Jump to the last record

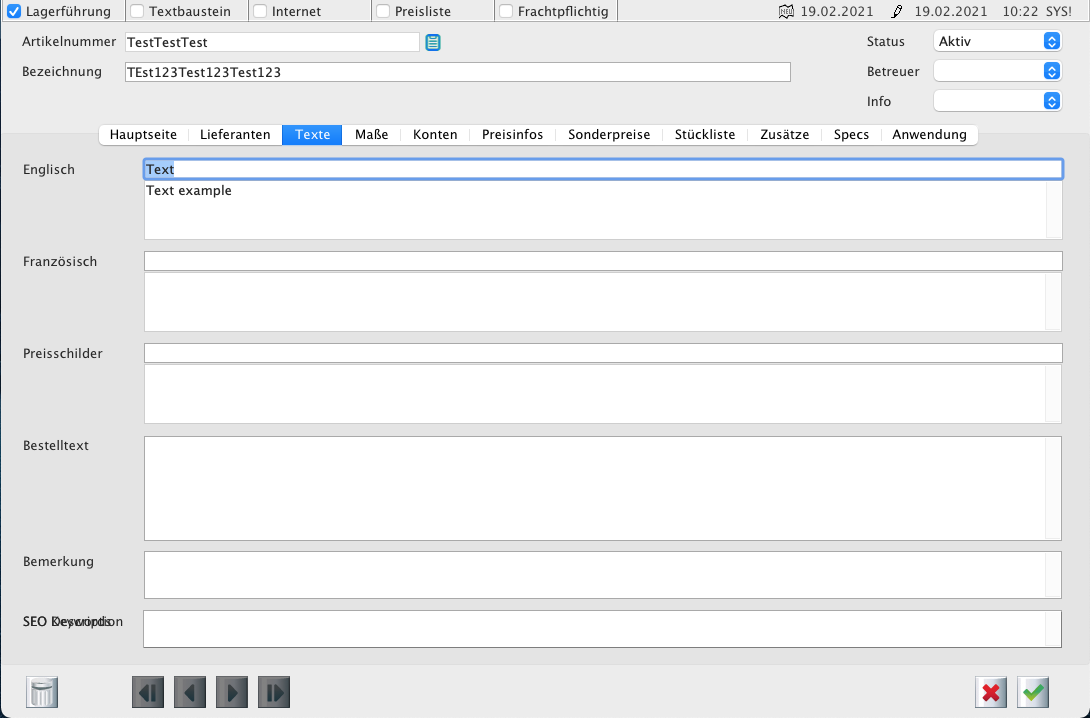274,692
